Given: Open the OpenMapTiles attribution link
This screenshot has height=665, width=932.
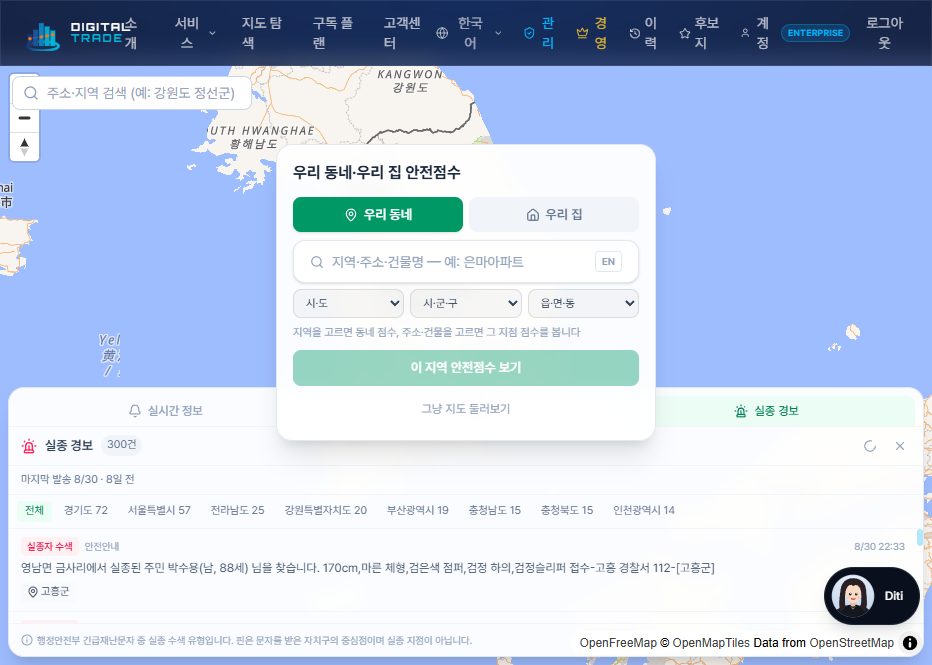Looking at the screenshot, I should tap(711, 642).
